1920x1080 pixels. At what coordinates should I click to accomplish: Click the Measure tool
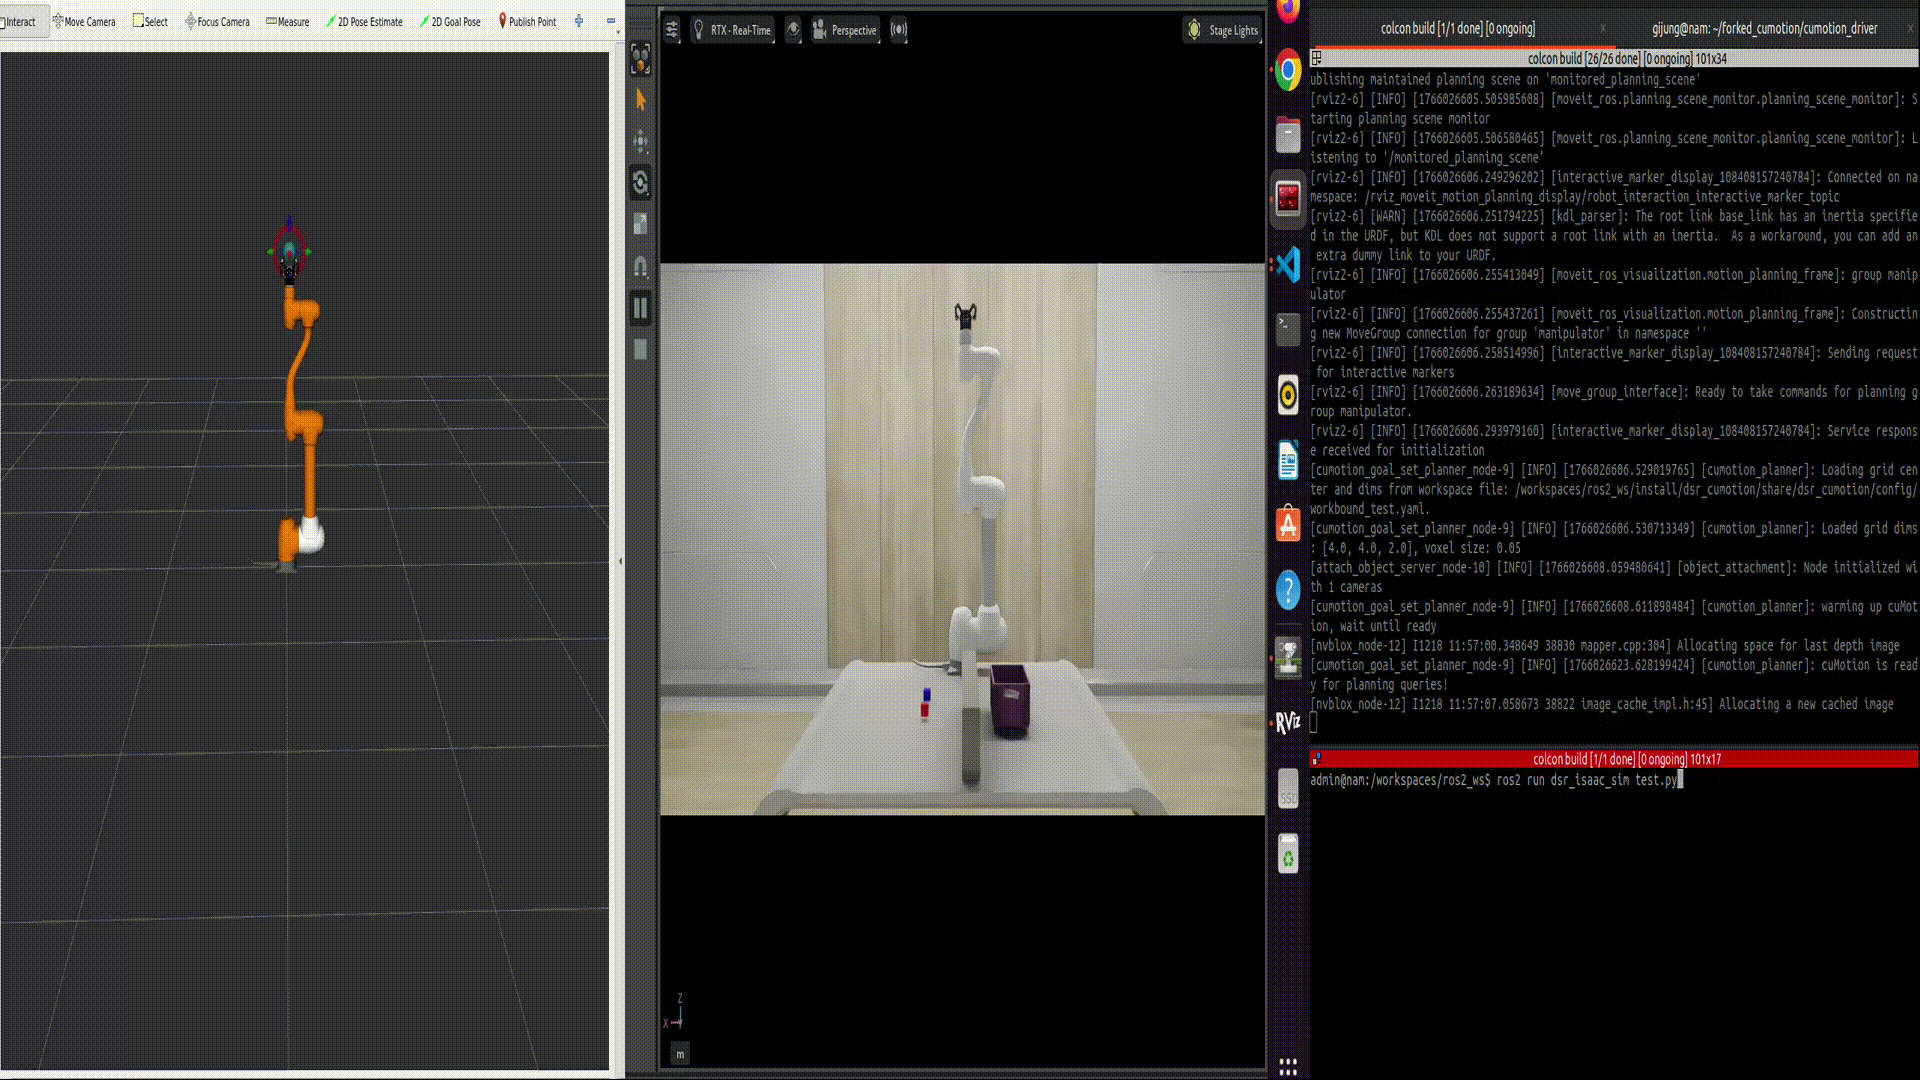(x=287, y=21)
